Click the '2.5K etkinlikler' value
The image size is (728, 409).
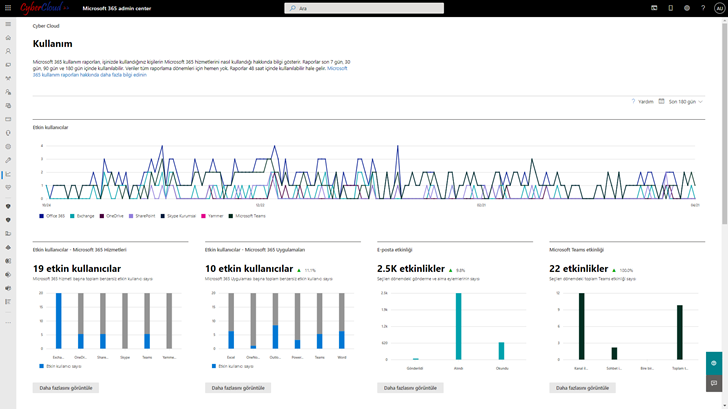point(411,269)
